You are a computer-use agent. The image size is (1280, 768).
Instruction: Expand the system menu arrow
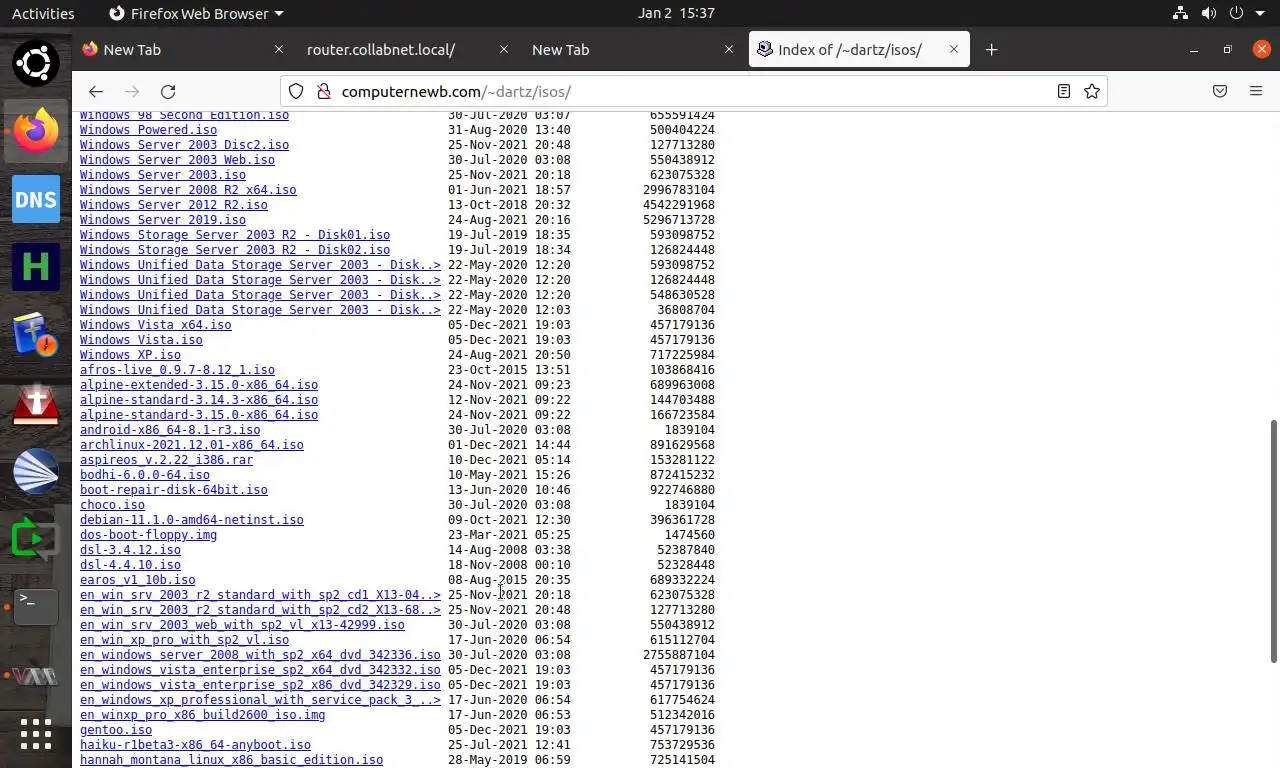[1259, 13]
